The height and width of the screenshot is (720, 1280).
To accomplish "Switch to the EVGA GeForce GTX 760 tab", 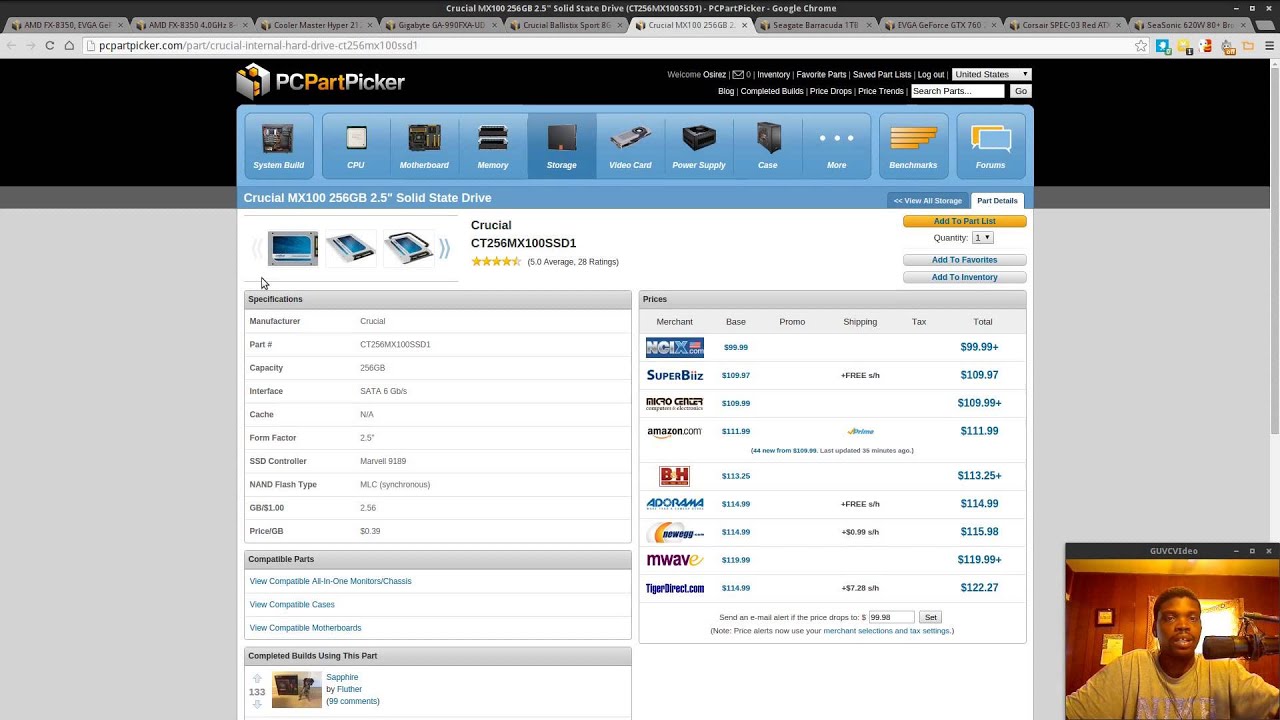I will click(x=939, y=25).
